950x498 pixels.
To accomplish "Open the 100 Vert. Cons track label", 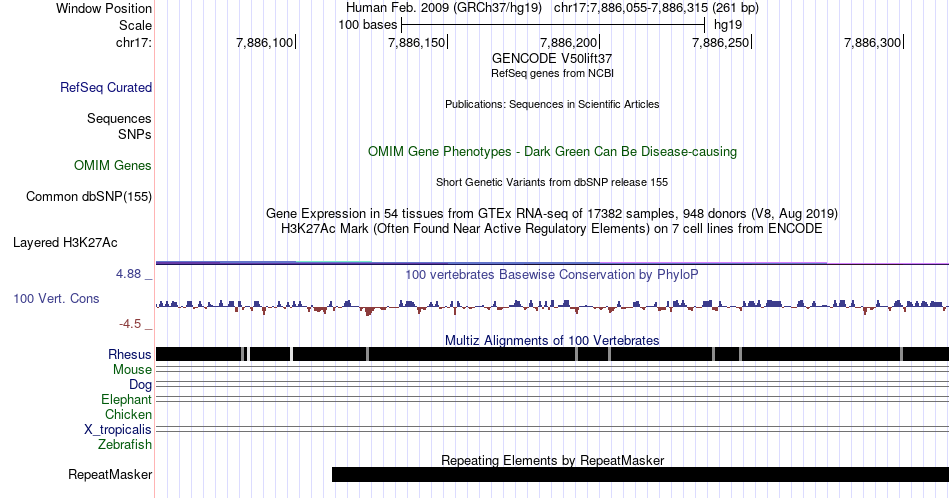I will pyautogui.click(x=56, y=298).
